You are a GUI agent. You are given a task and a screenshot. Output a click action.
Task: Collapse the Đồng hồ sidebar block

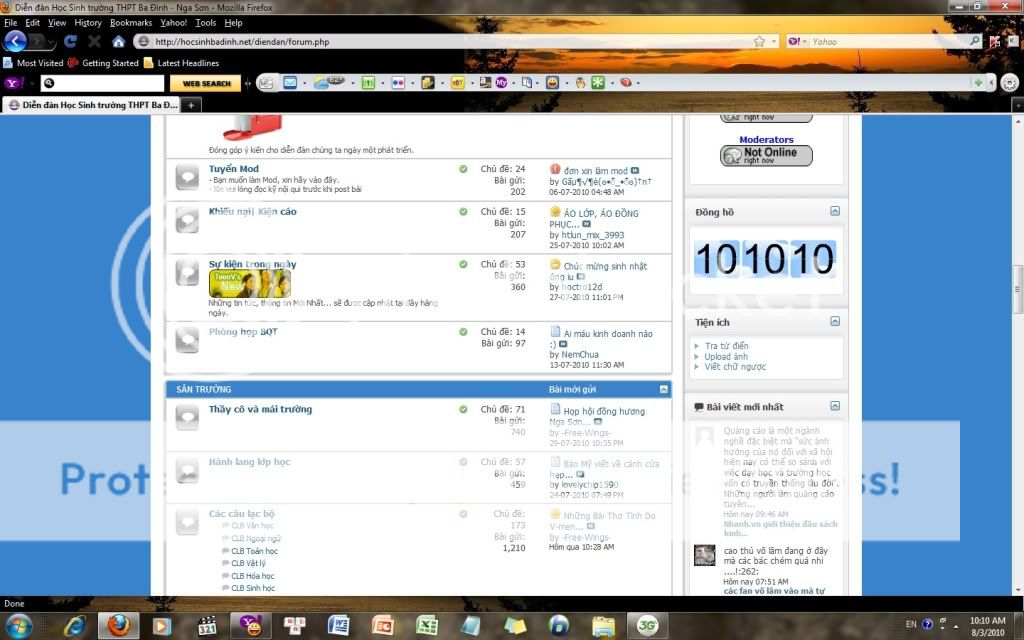click(835, 212)
